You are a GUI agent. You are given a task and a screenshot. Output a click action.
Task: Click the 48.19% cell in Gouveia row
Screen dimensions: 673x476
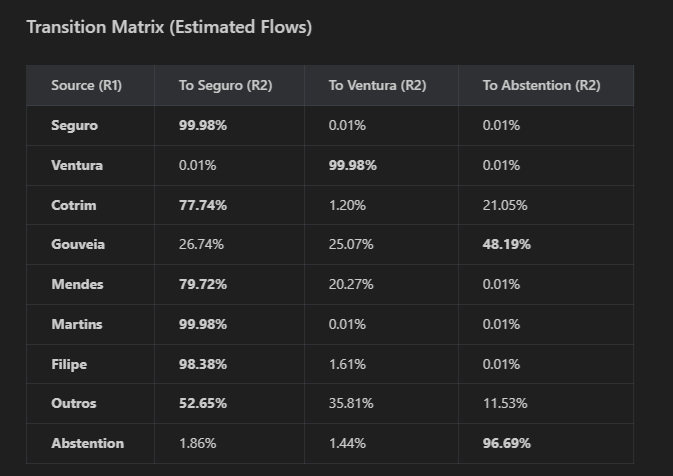tap(506, 244)
